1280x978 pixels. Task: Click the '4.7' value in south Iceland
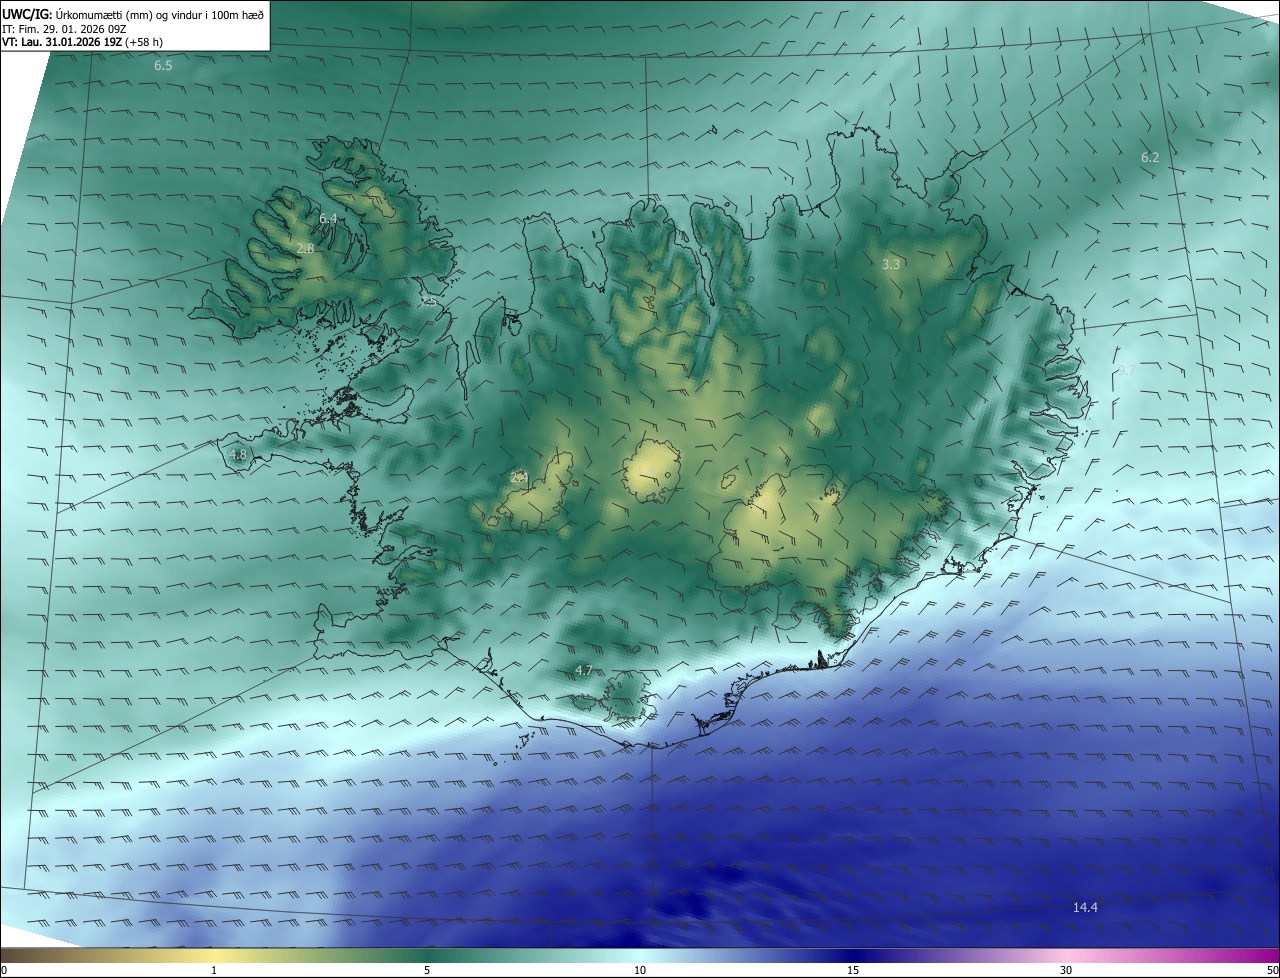click(x=584, y=670)
